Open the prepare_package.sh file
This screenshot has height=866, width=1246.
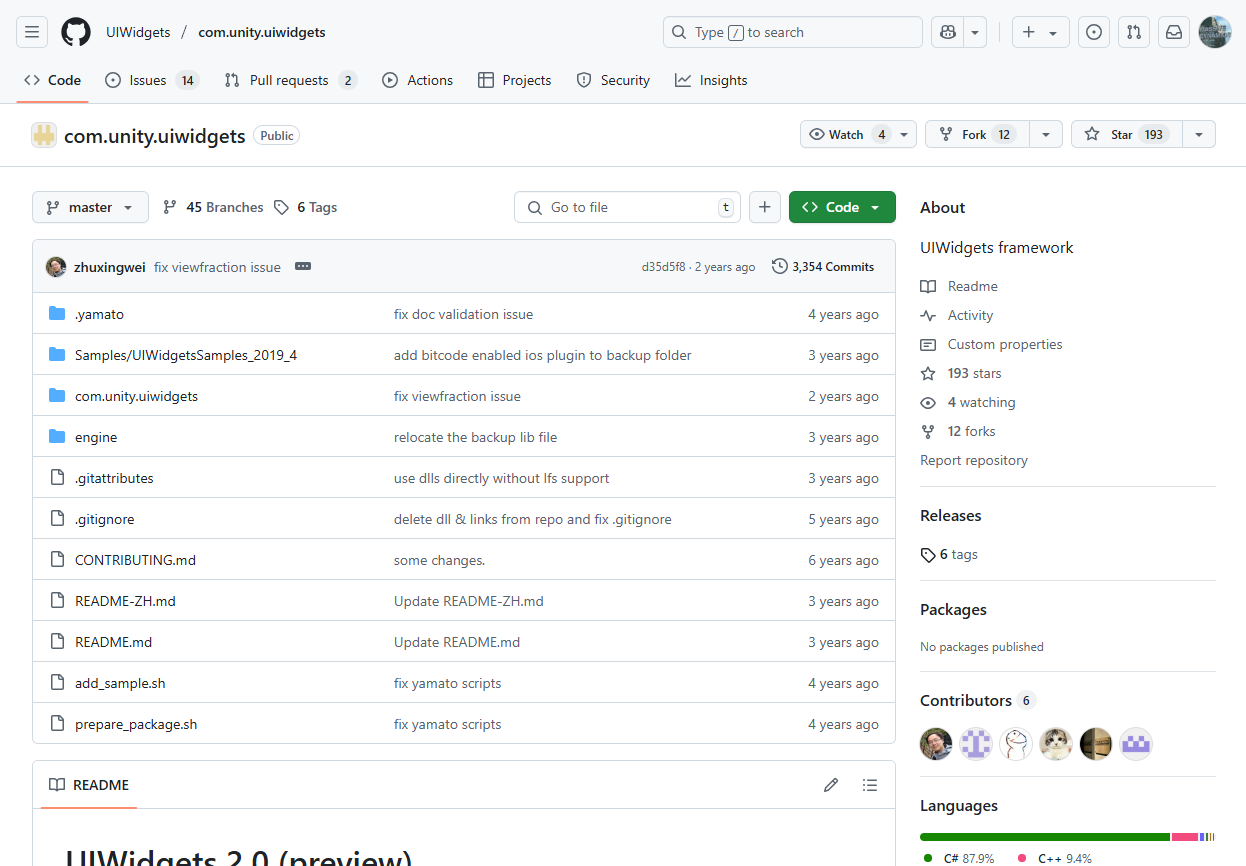click(136, 724)
